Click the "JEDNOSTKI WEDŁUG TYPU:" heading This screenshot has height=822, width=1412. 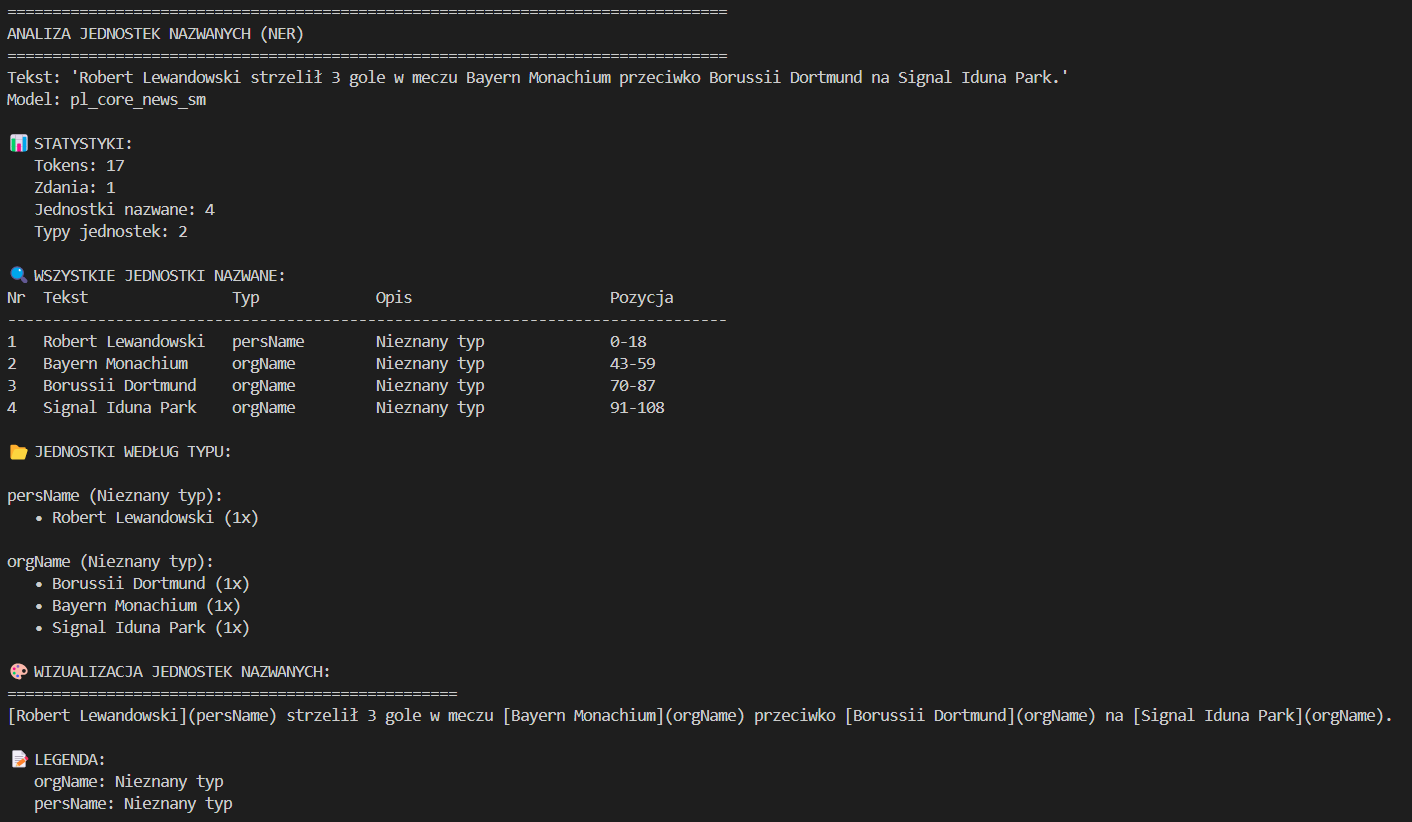pos(133,452)
